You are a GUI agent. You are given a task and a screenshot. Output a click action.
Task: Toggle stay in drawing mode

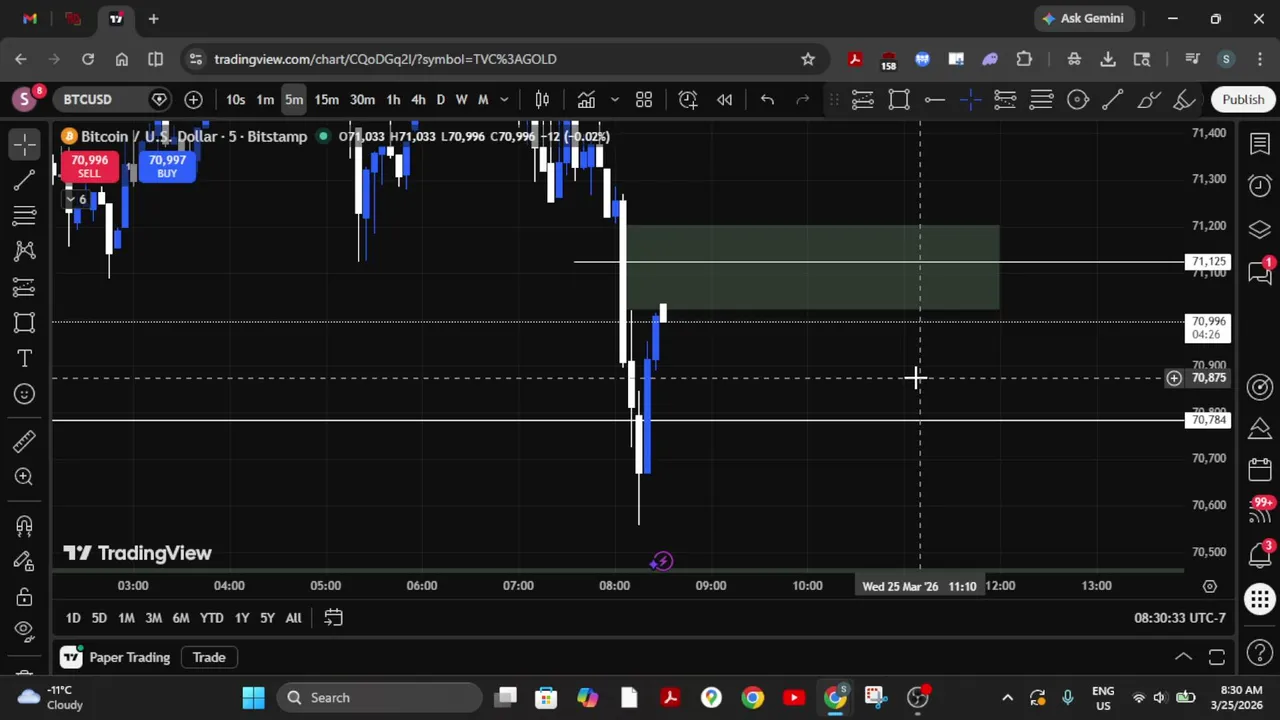tap(25, 561)
